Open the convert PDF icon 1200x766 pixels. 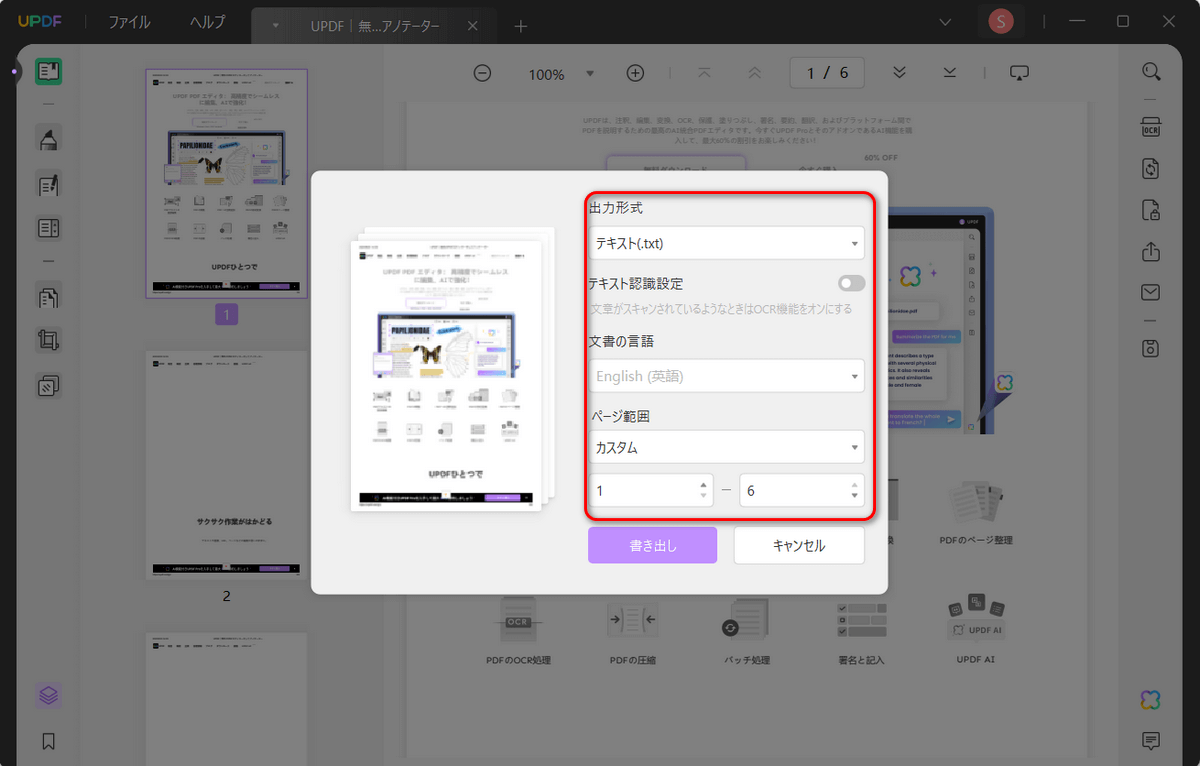coord(1151,169)
